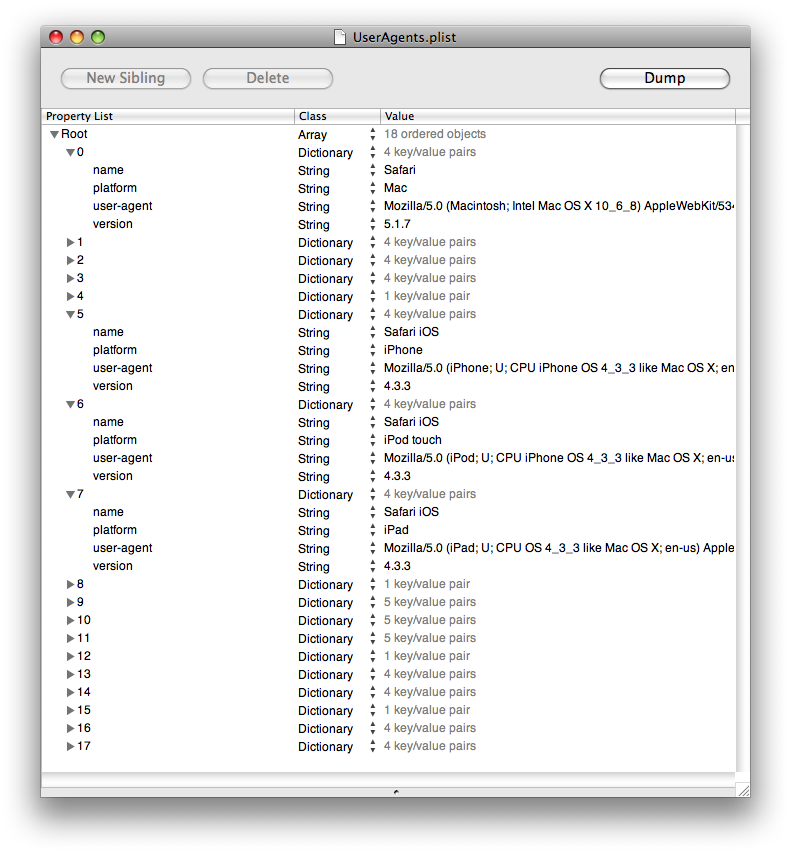Select the value 'iPod touch'
Screen dimensions: 791x853
coord(413,440)
